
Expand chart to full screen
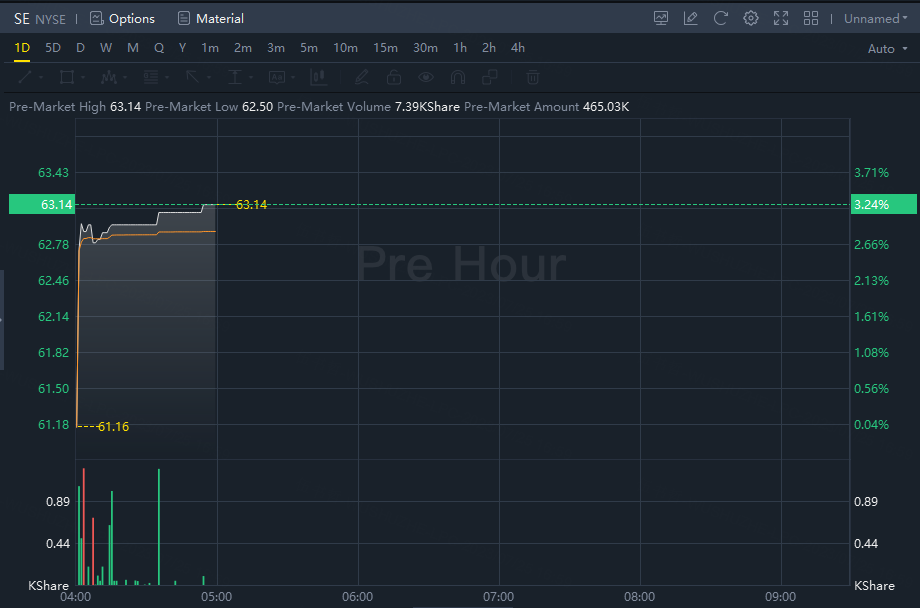click(780, 18)
